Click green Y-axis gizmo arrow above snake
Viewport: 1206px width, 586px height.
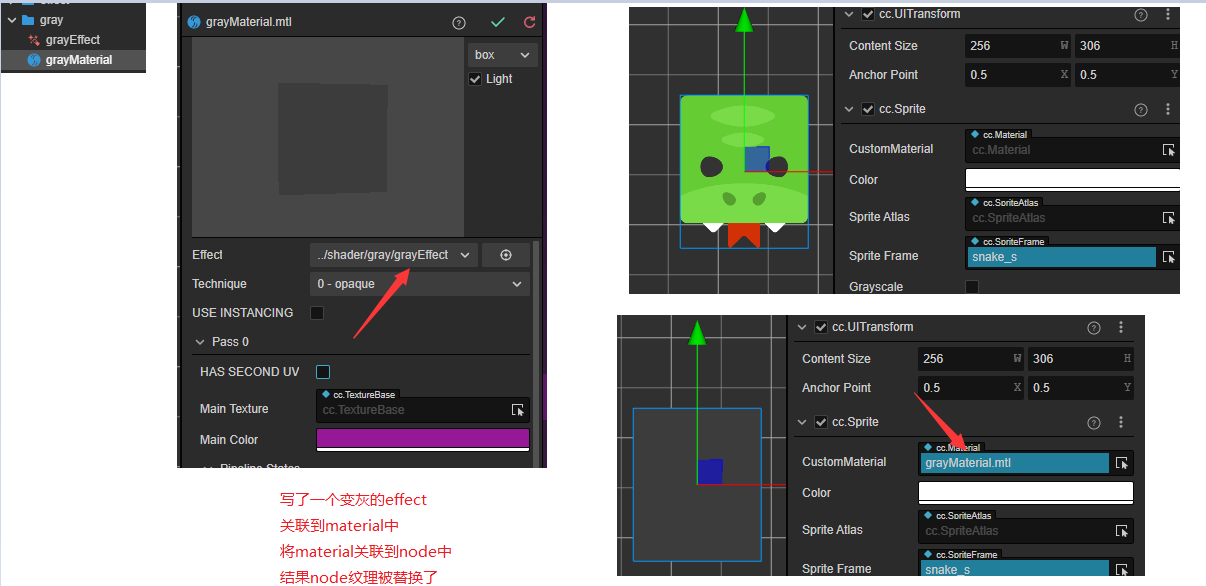tap(743, 22)
